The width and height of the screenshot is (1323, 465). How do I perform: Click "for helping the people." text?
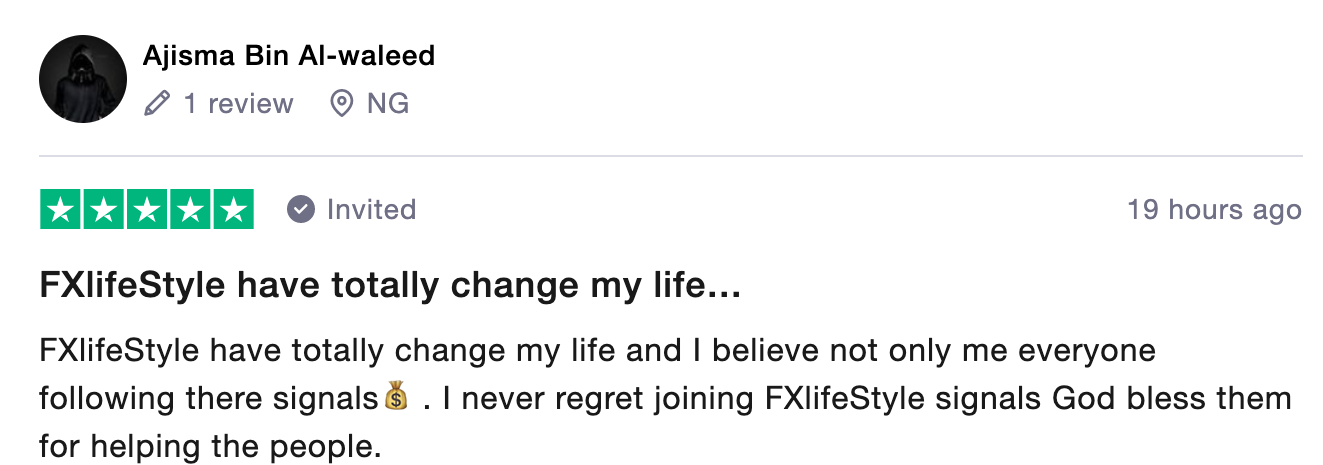point(211,445)
